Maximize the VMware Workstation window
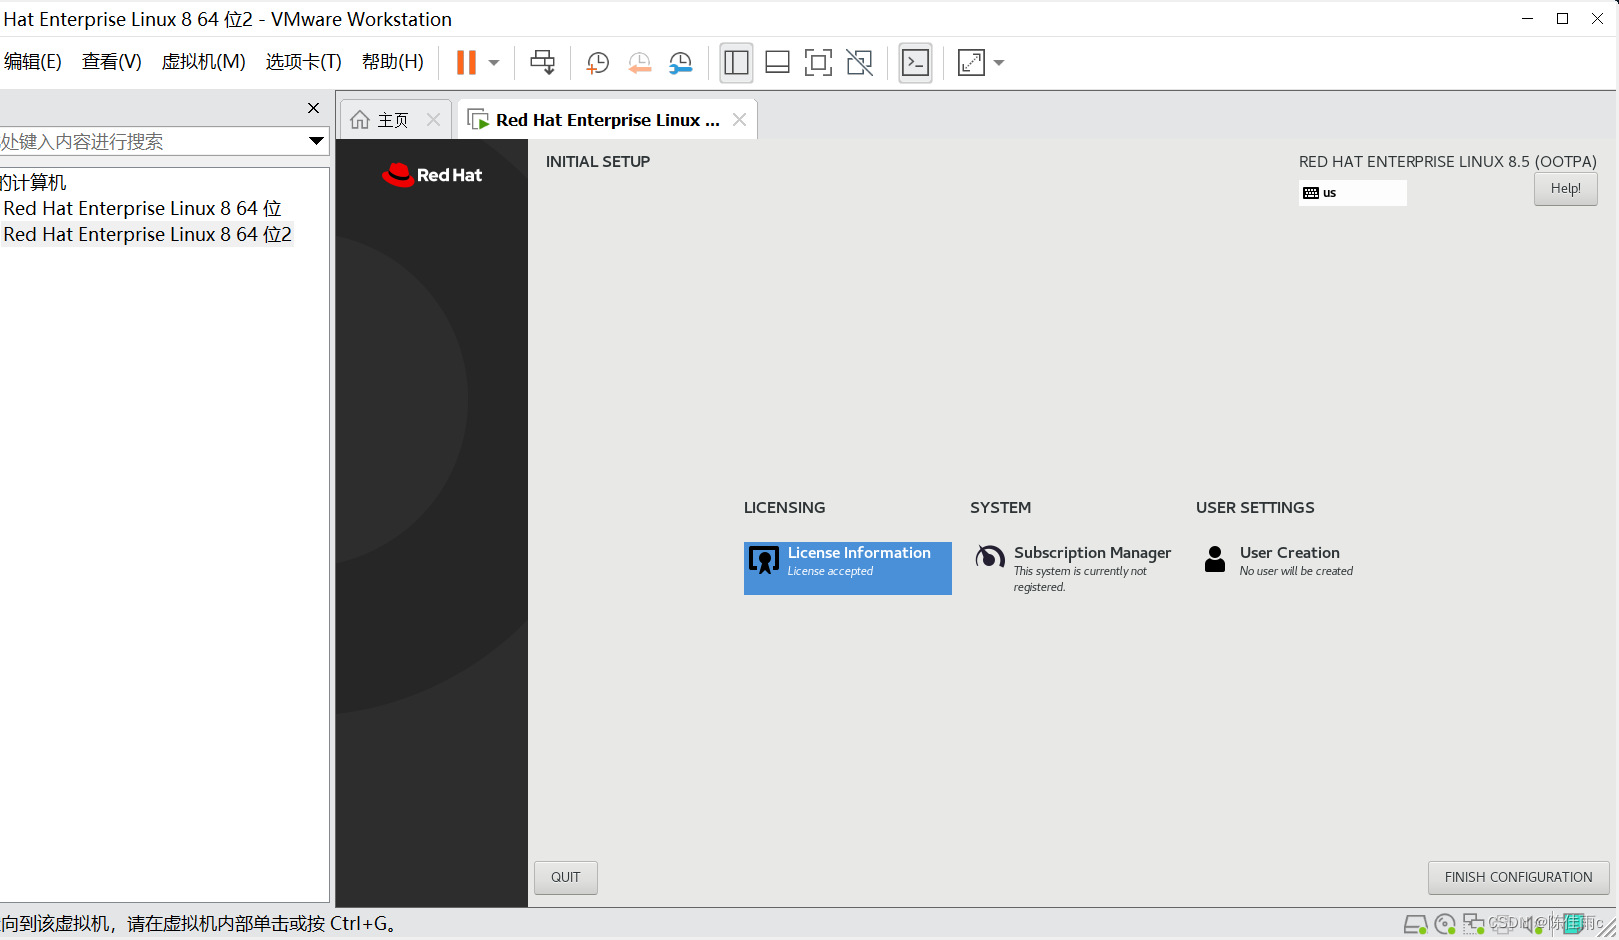This screenshot has width=1619, height=940. (1562, 19)
